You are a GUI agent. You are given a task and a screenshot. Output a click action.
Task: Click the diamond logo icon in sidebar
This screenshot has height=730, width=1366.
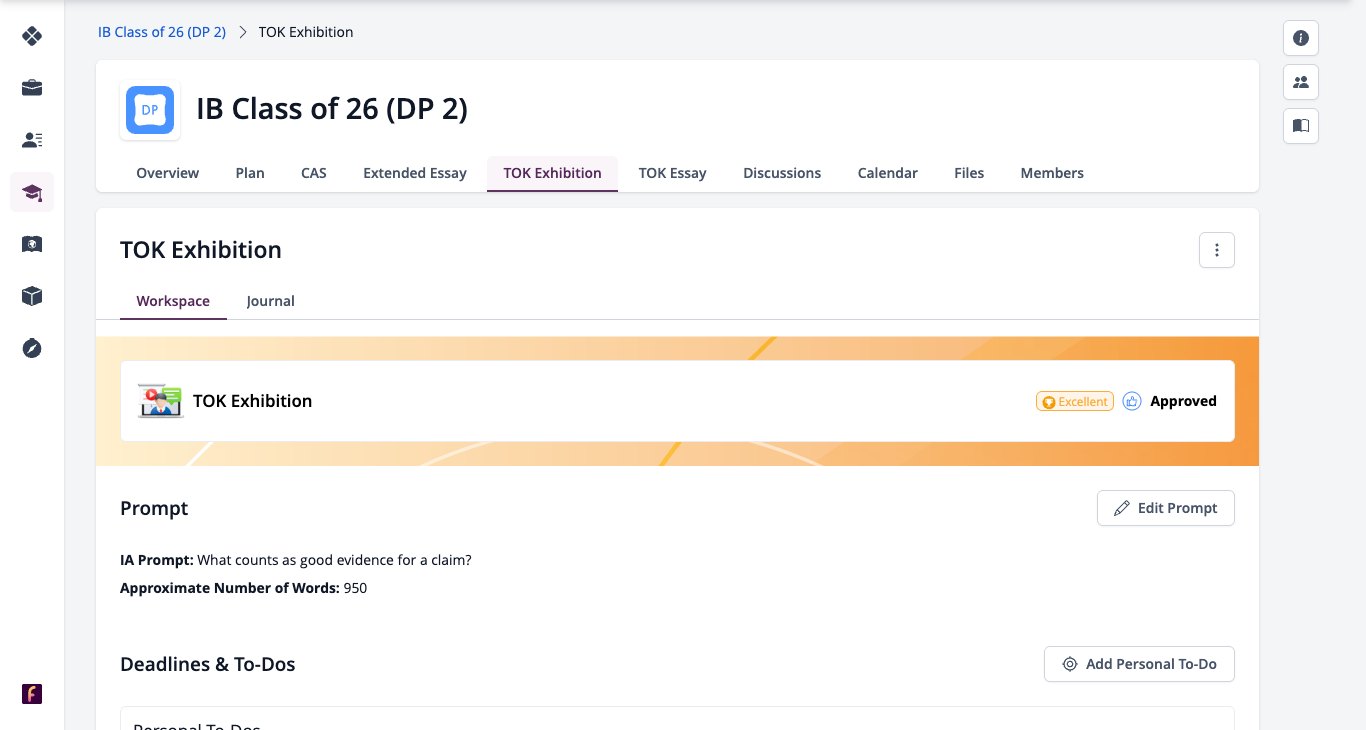pyautogui.click(x=32, y=36)
